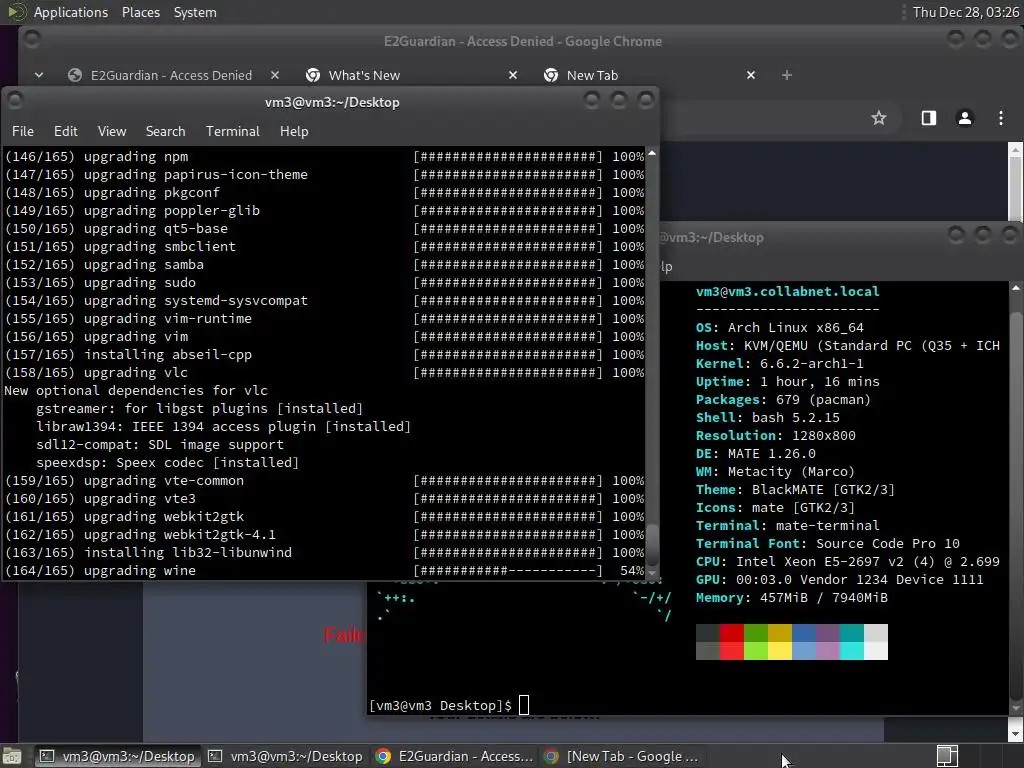Viewport: 1024px width, 768px height.
Task: Click the shell prompt in back terminal
Action: 440,705
